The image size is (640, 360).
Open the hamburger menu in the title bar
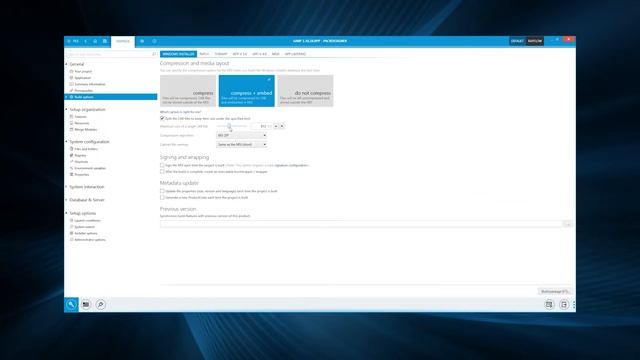click(69, 41)
